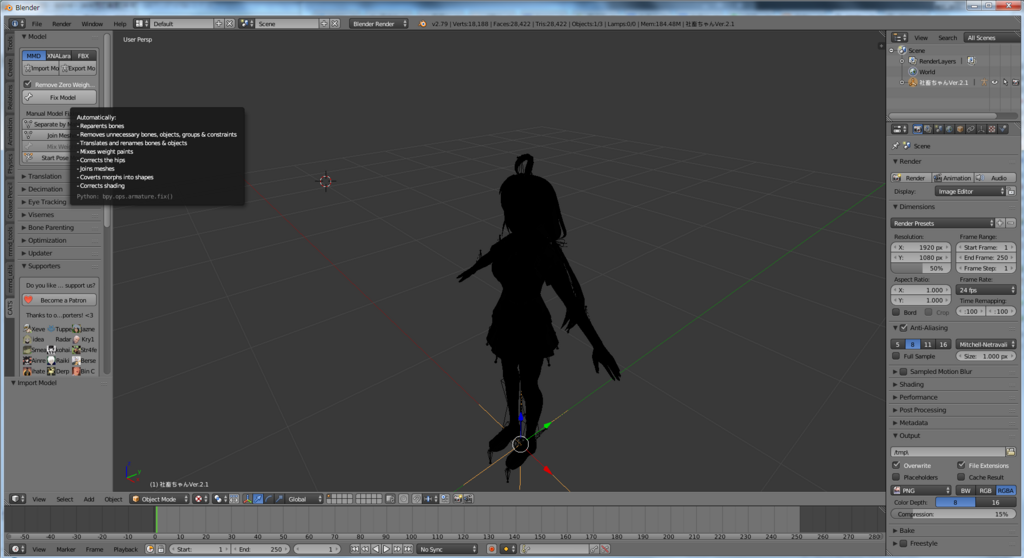This screenshot has height=558, width=1024.
Task: Open the Constraints properties tab icon
Action: (x=970, y=129)
